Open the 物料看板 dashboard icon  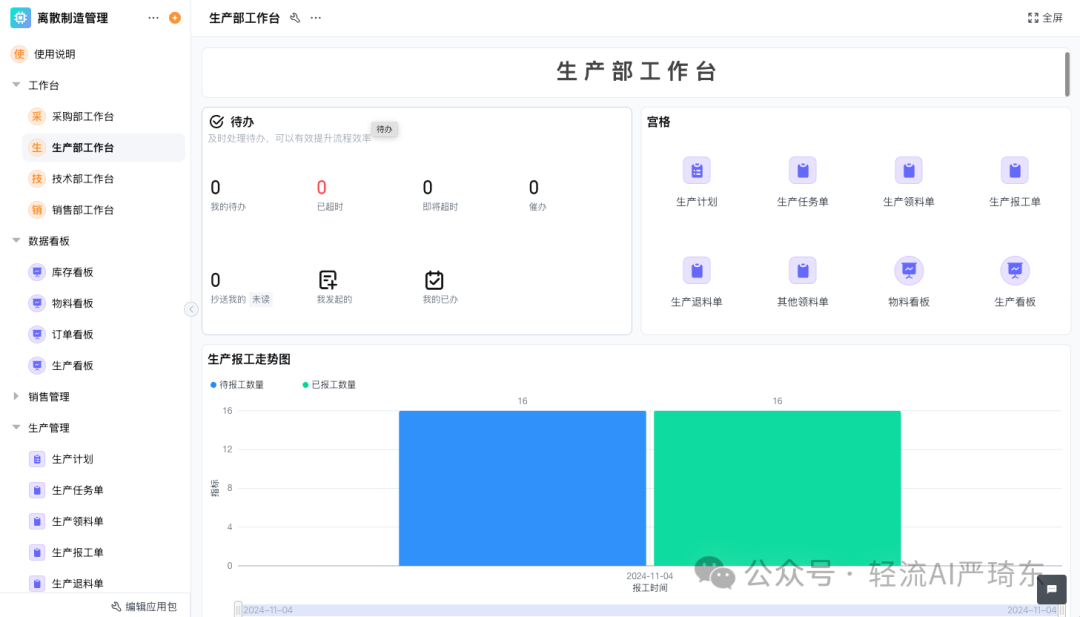pyautogui.click(x=908, y=269)
